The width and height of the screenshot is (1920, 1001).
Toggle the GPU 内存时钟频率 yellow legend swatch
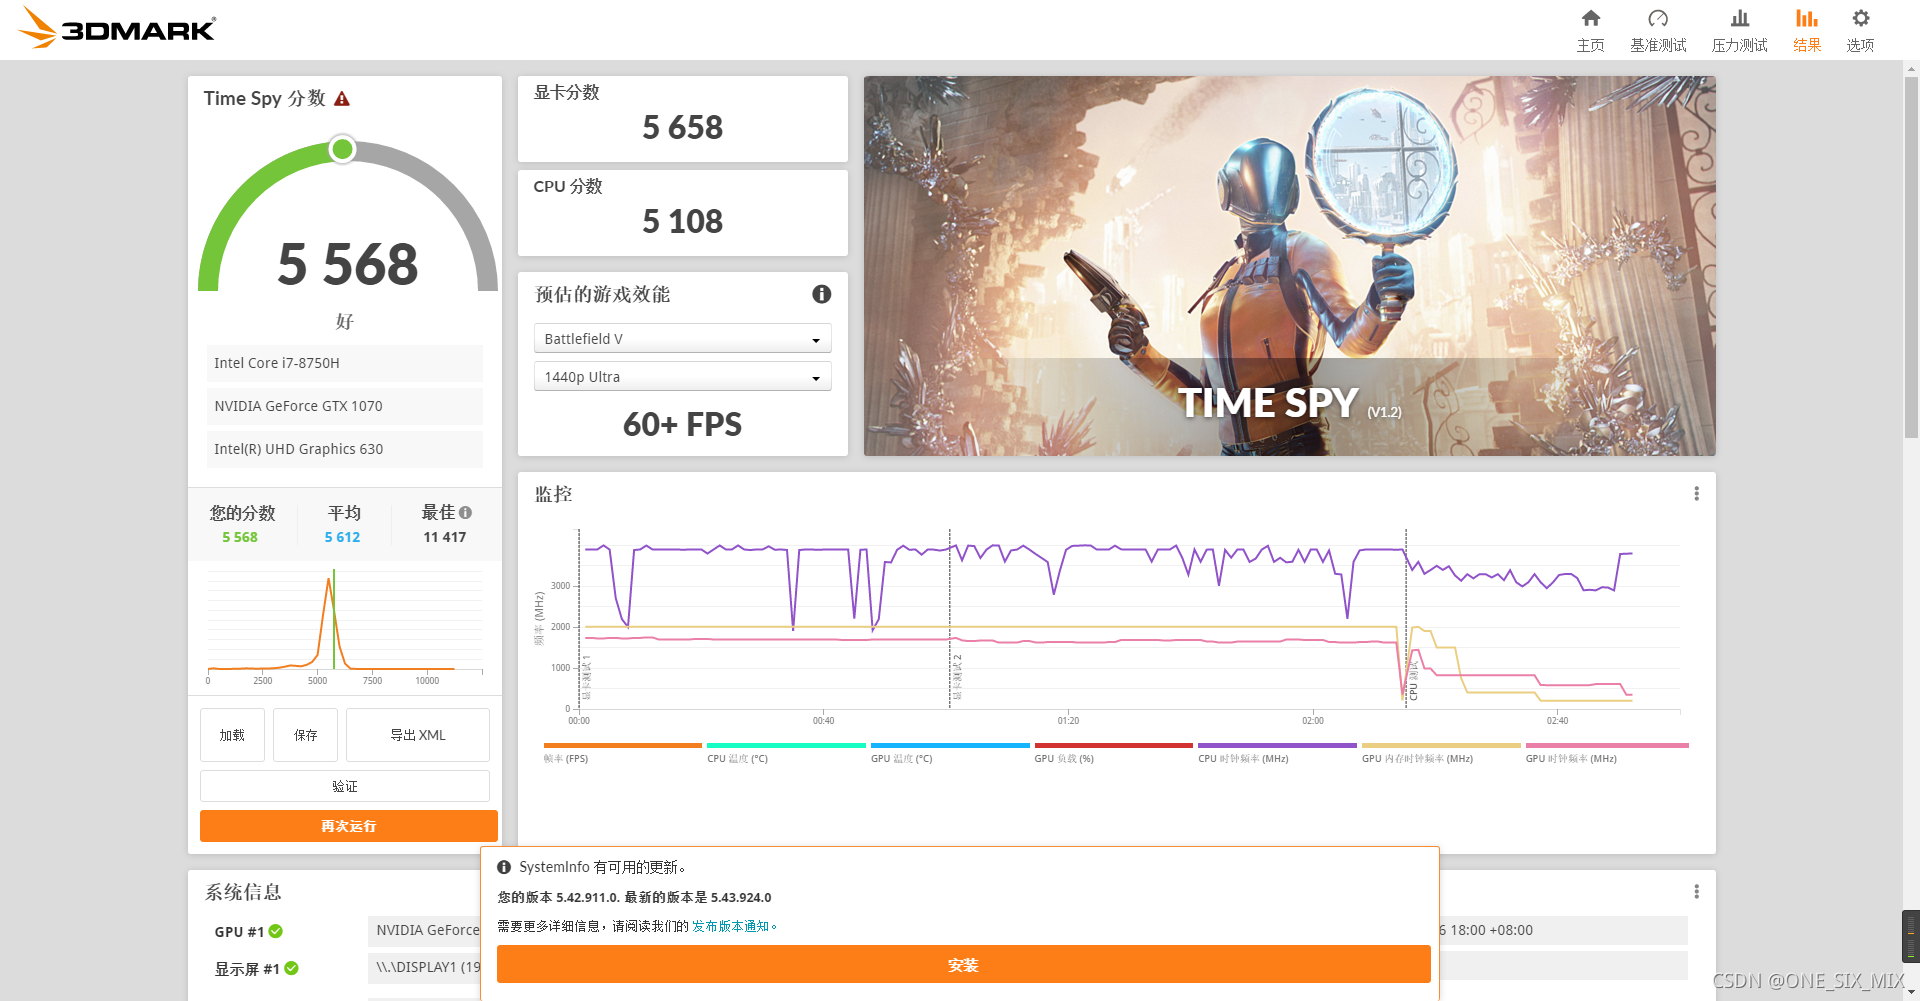coord(1441,746)
